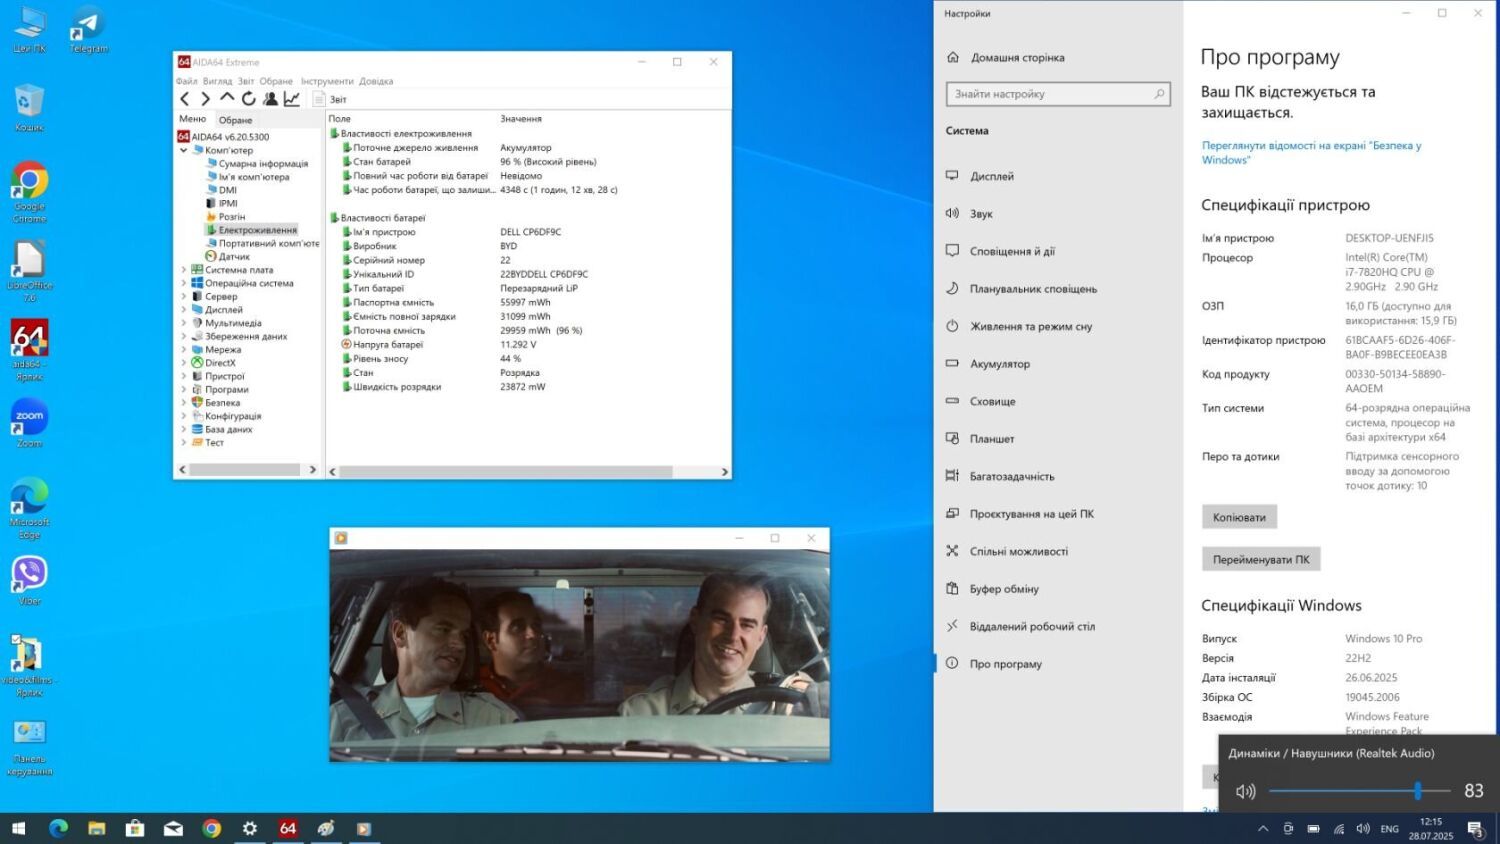Image resolution: width=1500 pixels, height=844 pixels.
Task: Expand the Мультимедіа tree node
Action: tap(184, 323)
